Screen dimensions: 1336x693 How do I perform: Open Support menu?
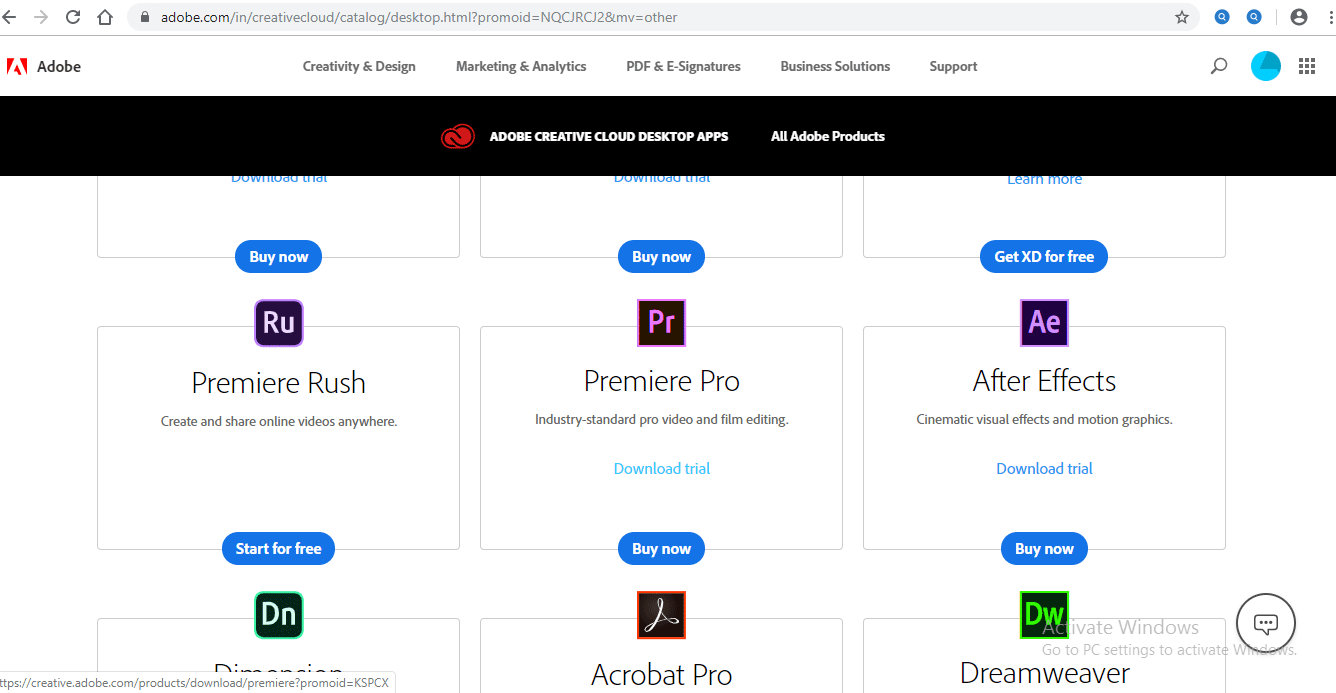(953, 67)
